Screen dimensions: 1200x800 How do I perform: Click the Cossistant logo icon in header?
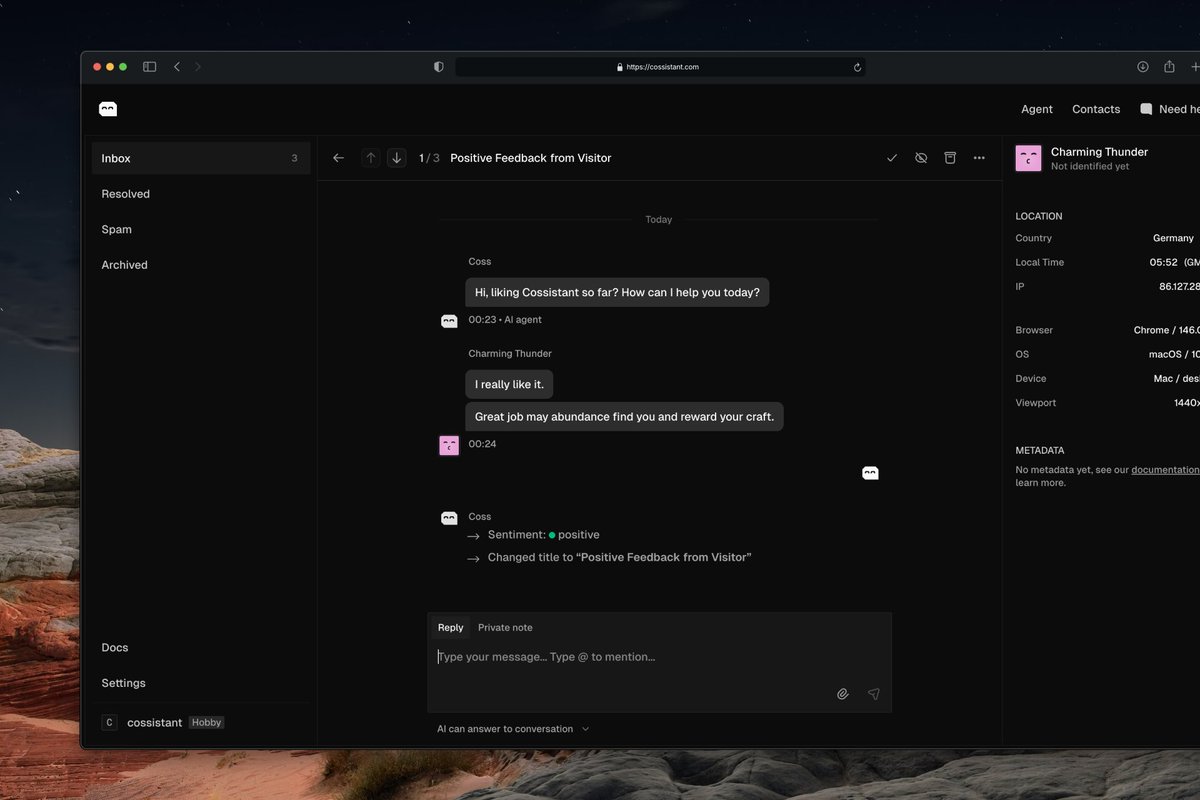click(108, 109)
